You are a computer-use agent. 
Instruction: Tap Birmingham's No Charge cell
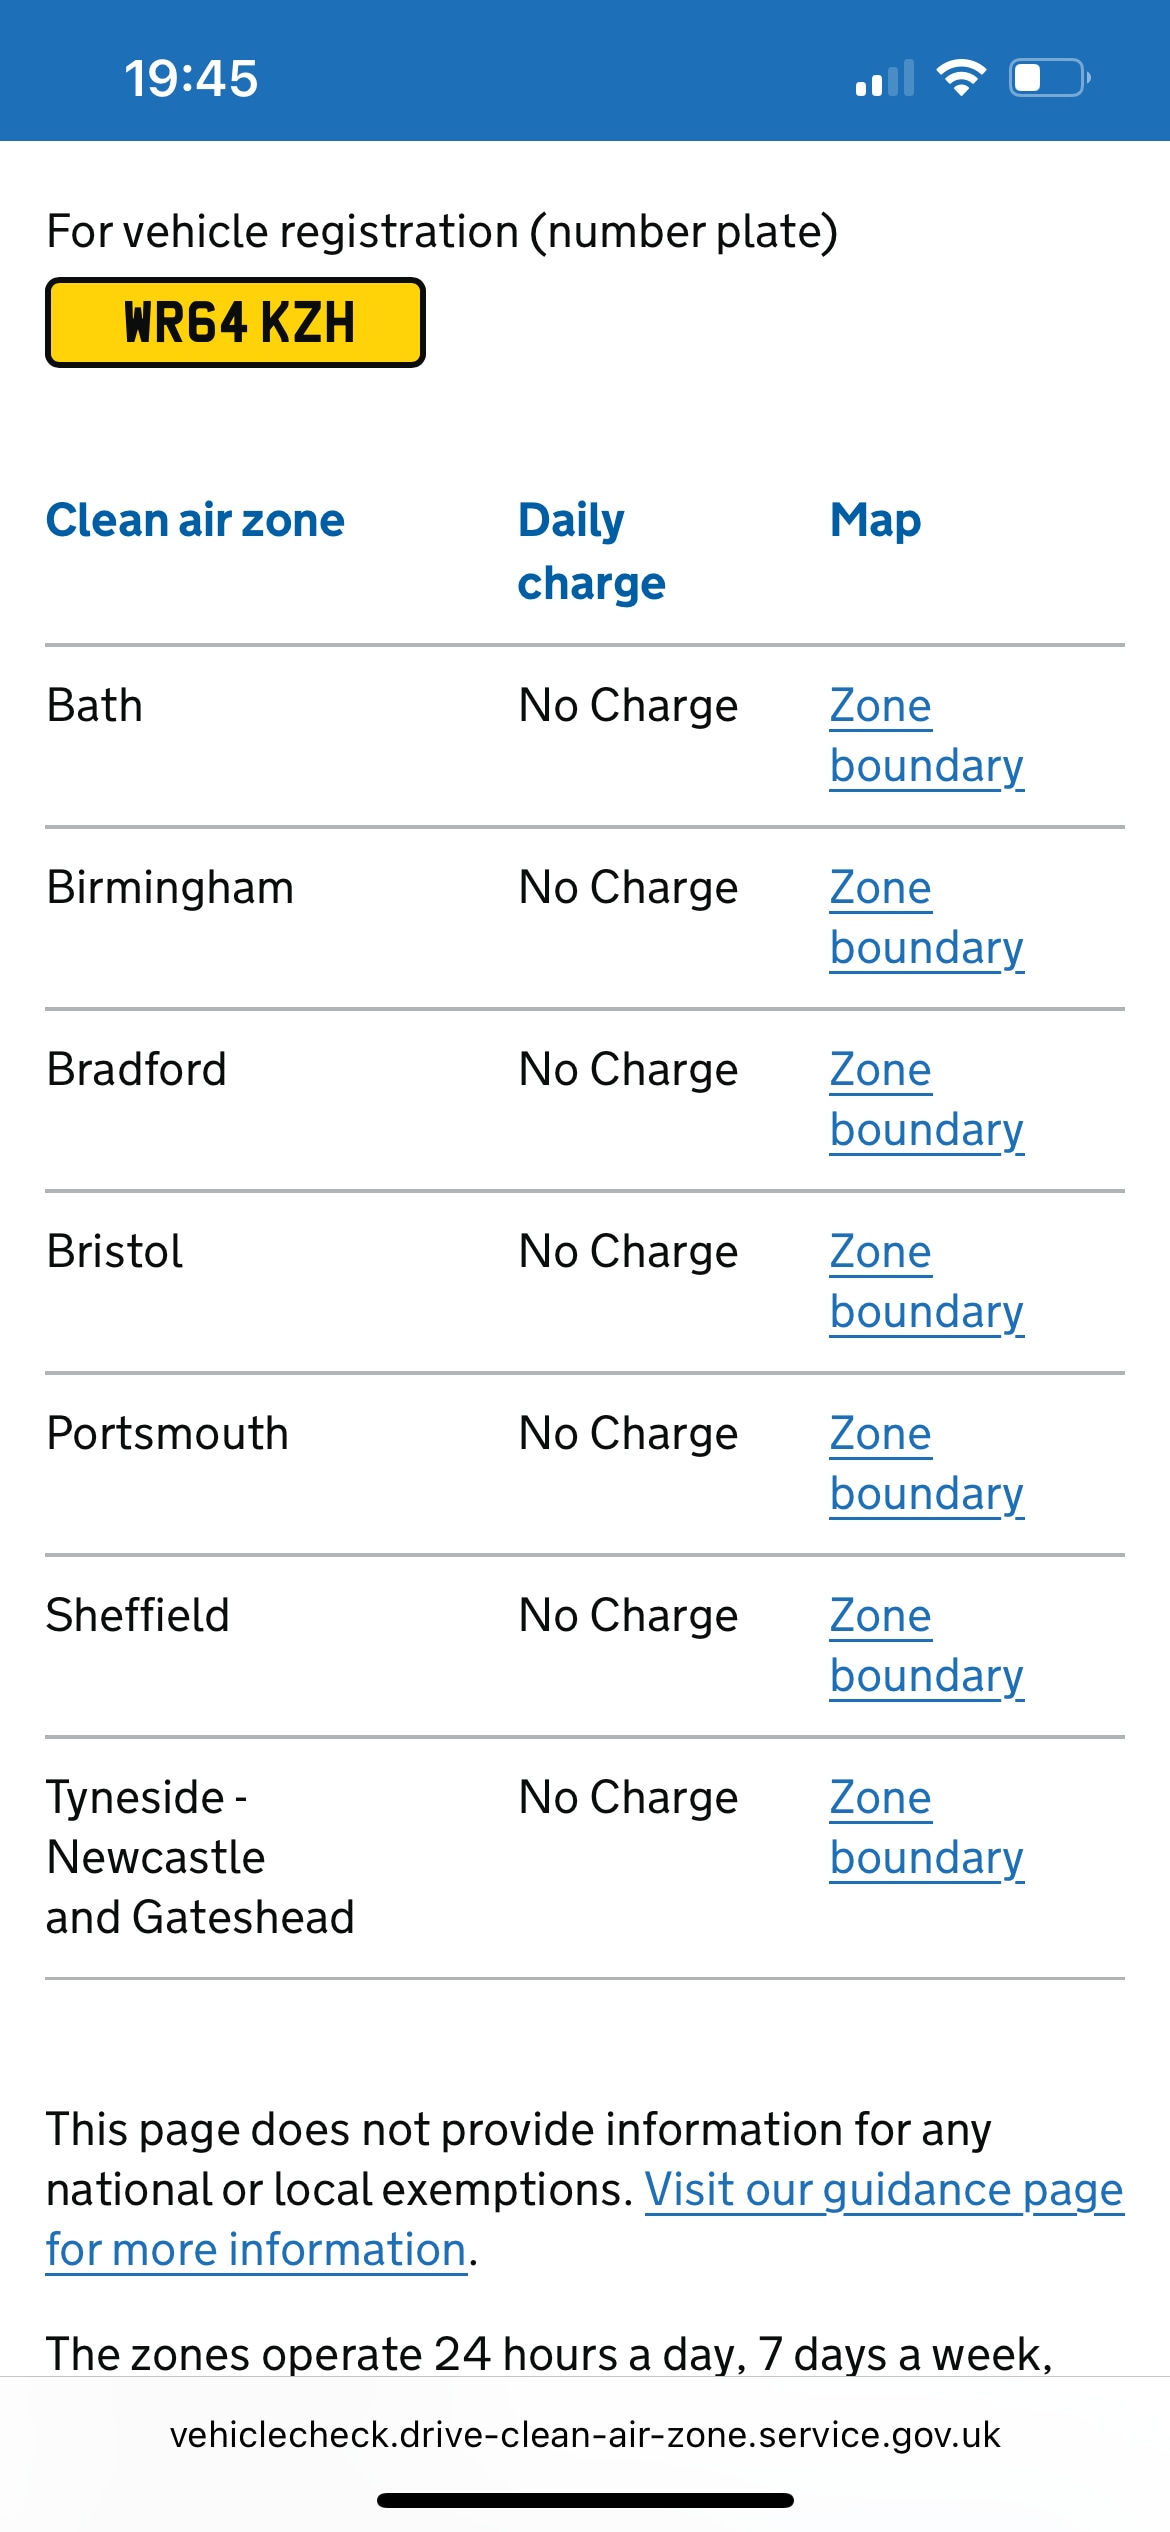point(628,888)
